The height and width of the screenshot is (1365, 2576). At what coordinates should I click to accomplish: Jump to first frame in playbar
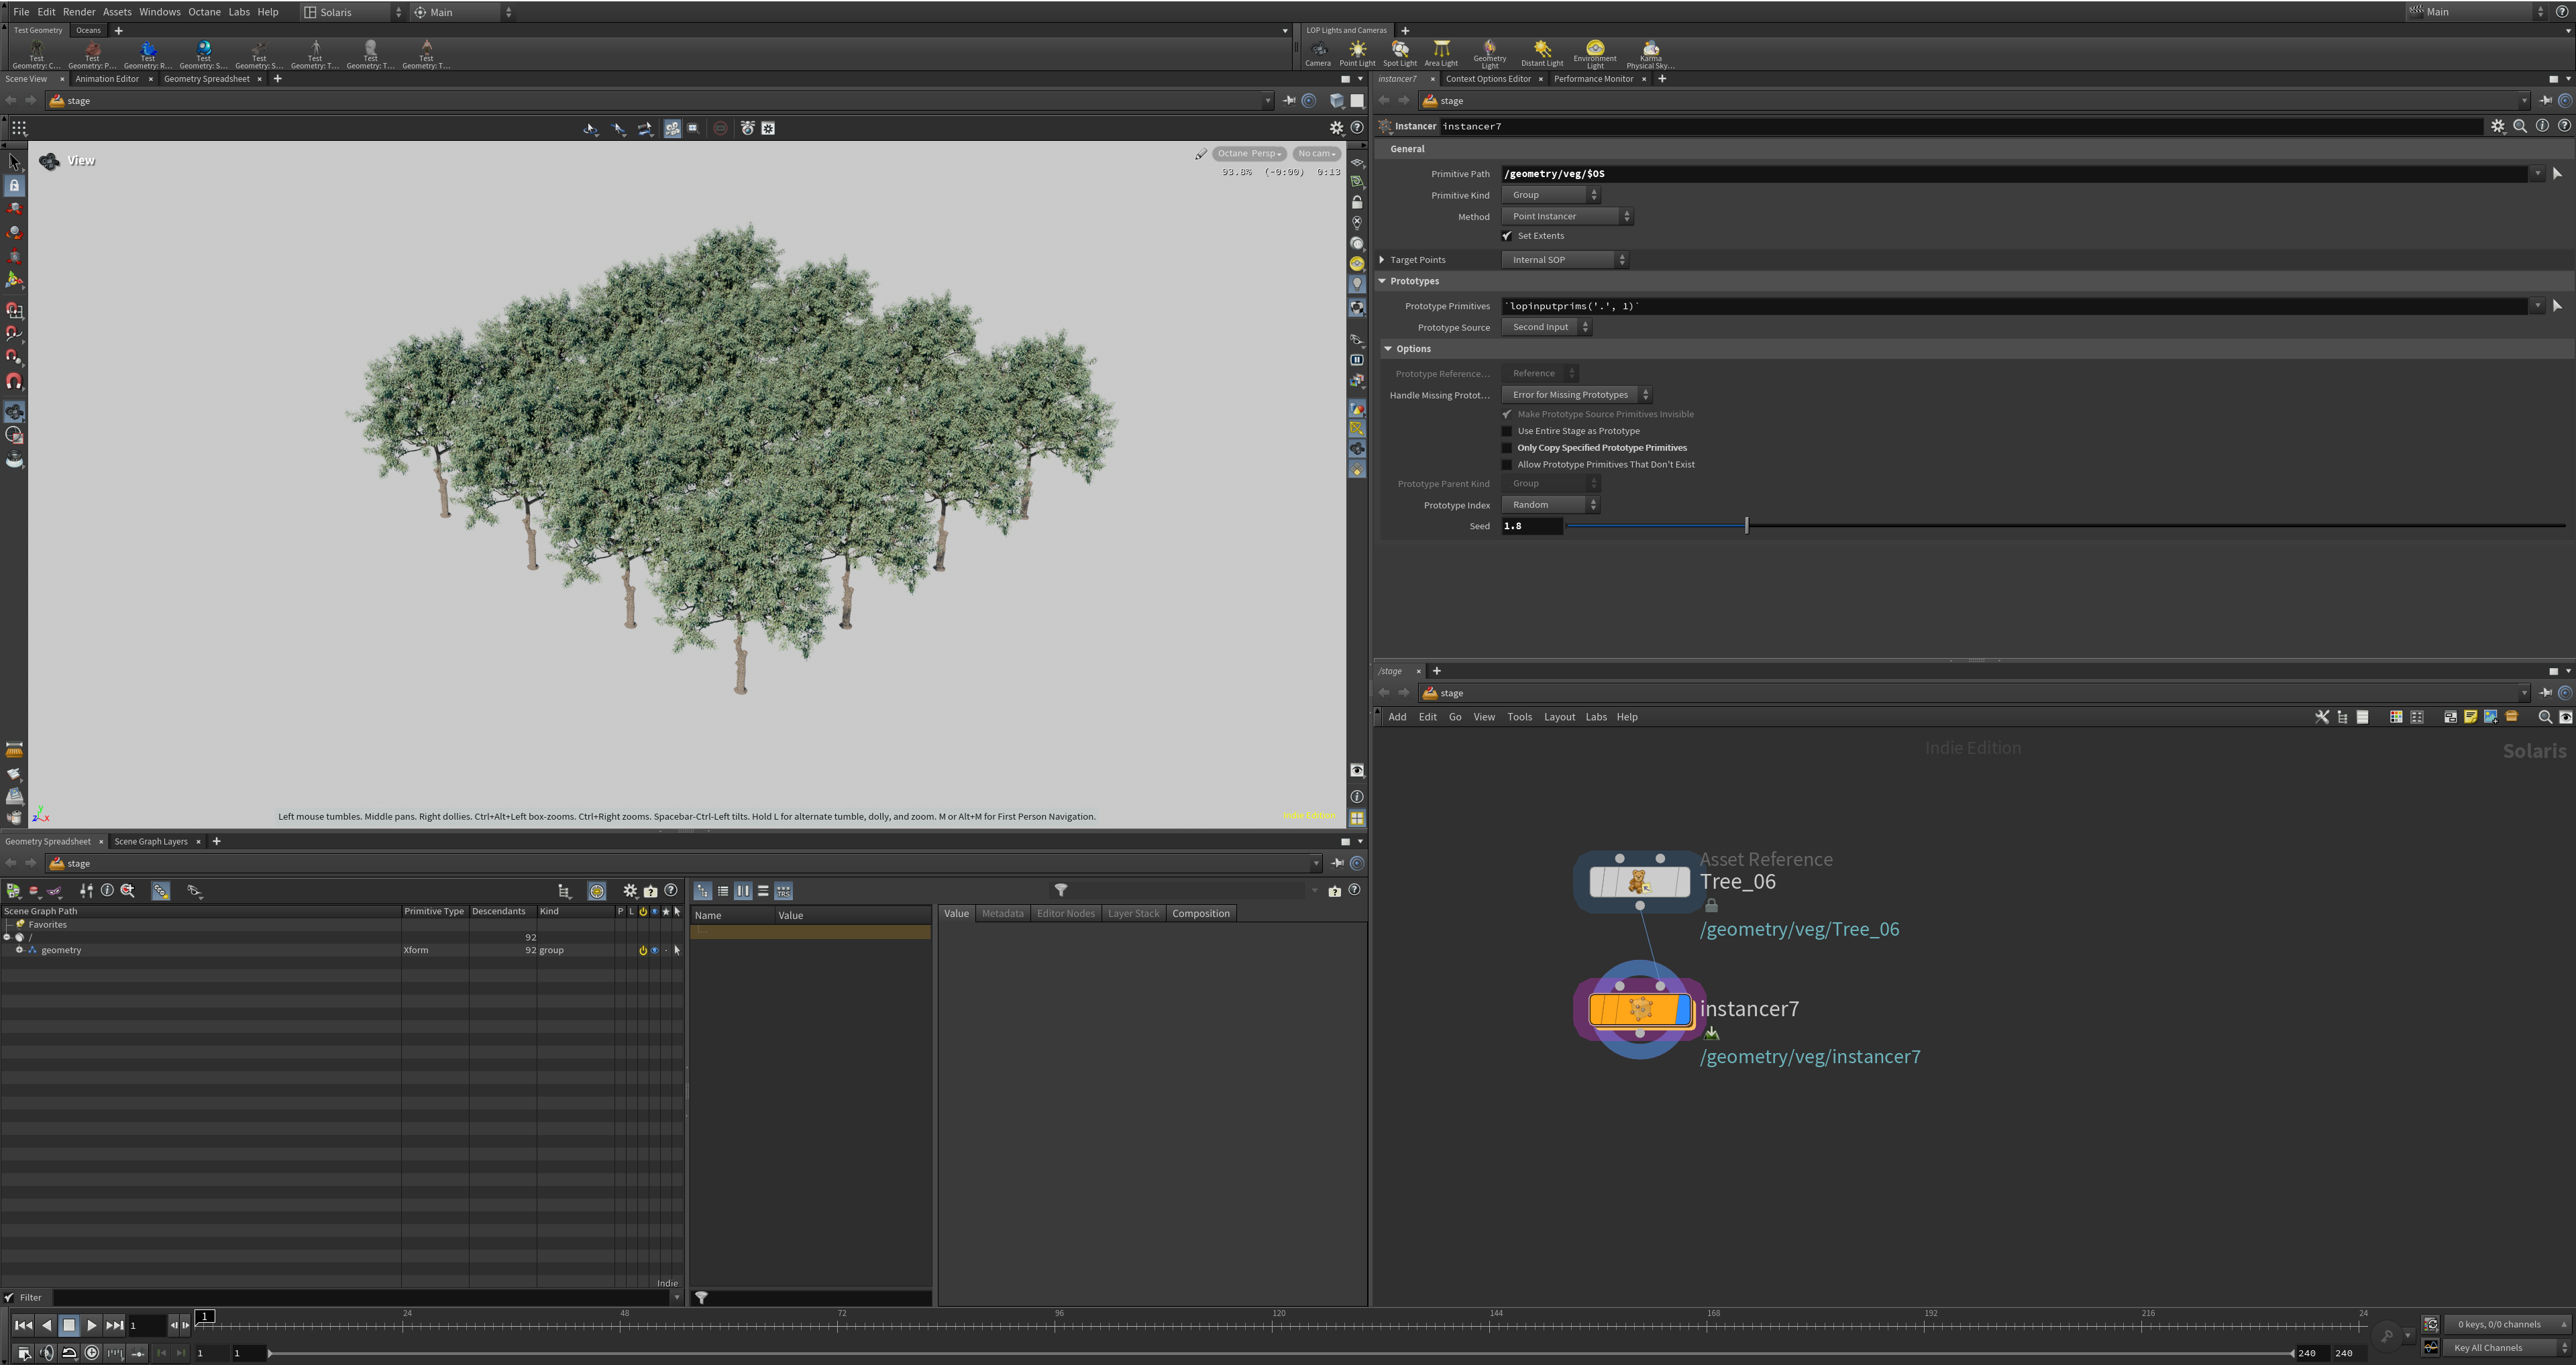point(23,1325)
